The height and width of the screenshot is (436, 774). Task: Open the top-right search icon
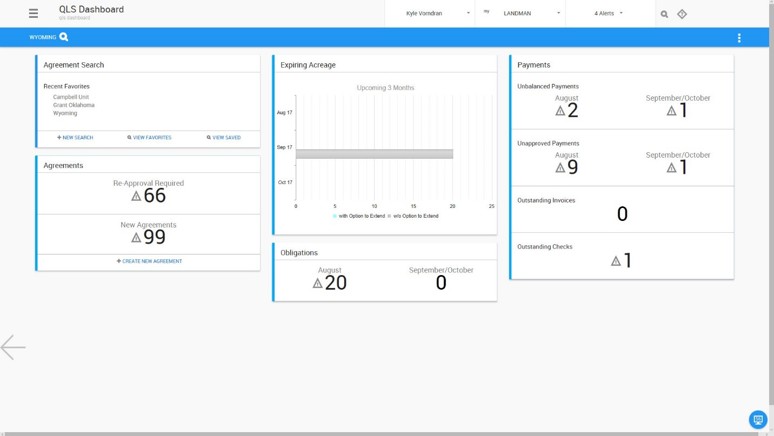[x=664, y=14]
